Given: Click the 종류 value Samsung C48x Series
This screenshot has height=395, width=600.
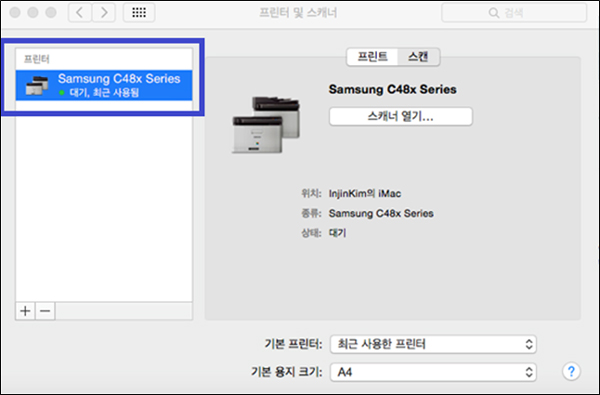Looking at the screenshot, I should [x=381, y=213].
